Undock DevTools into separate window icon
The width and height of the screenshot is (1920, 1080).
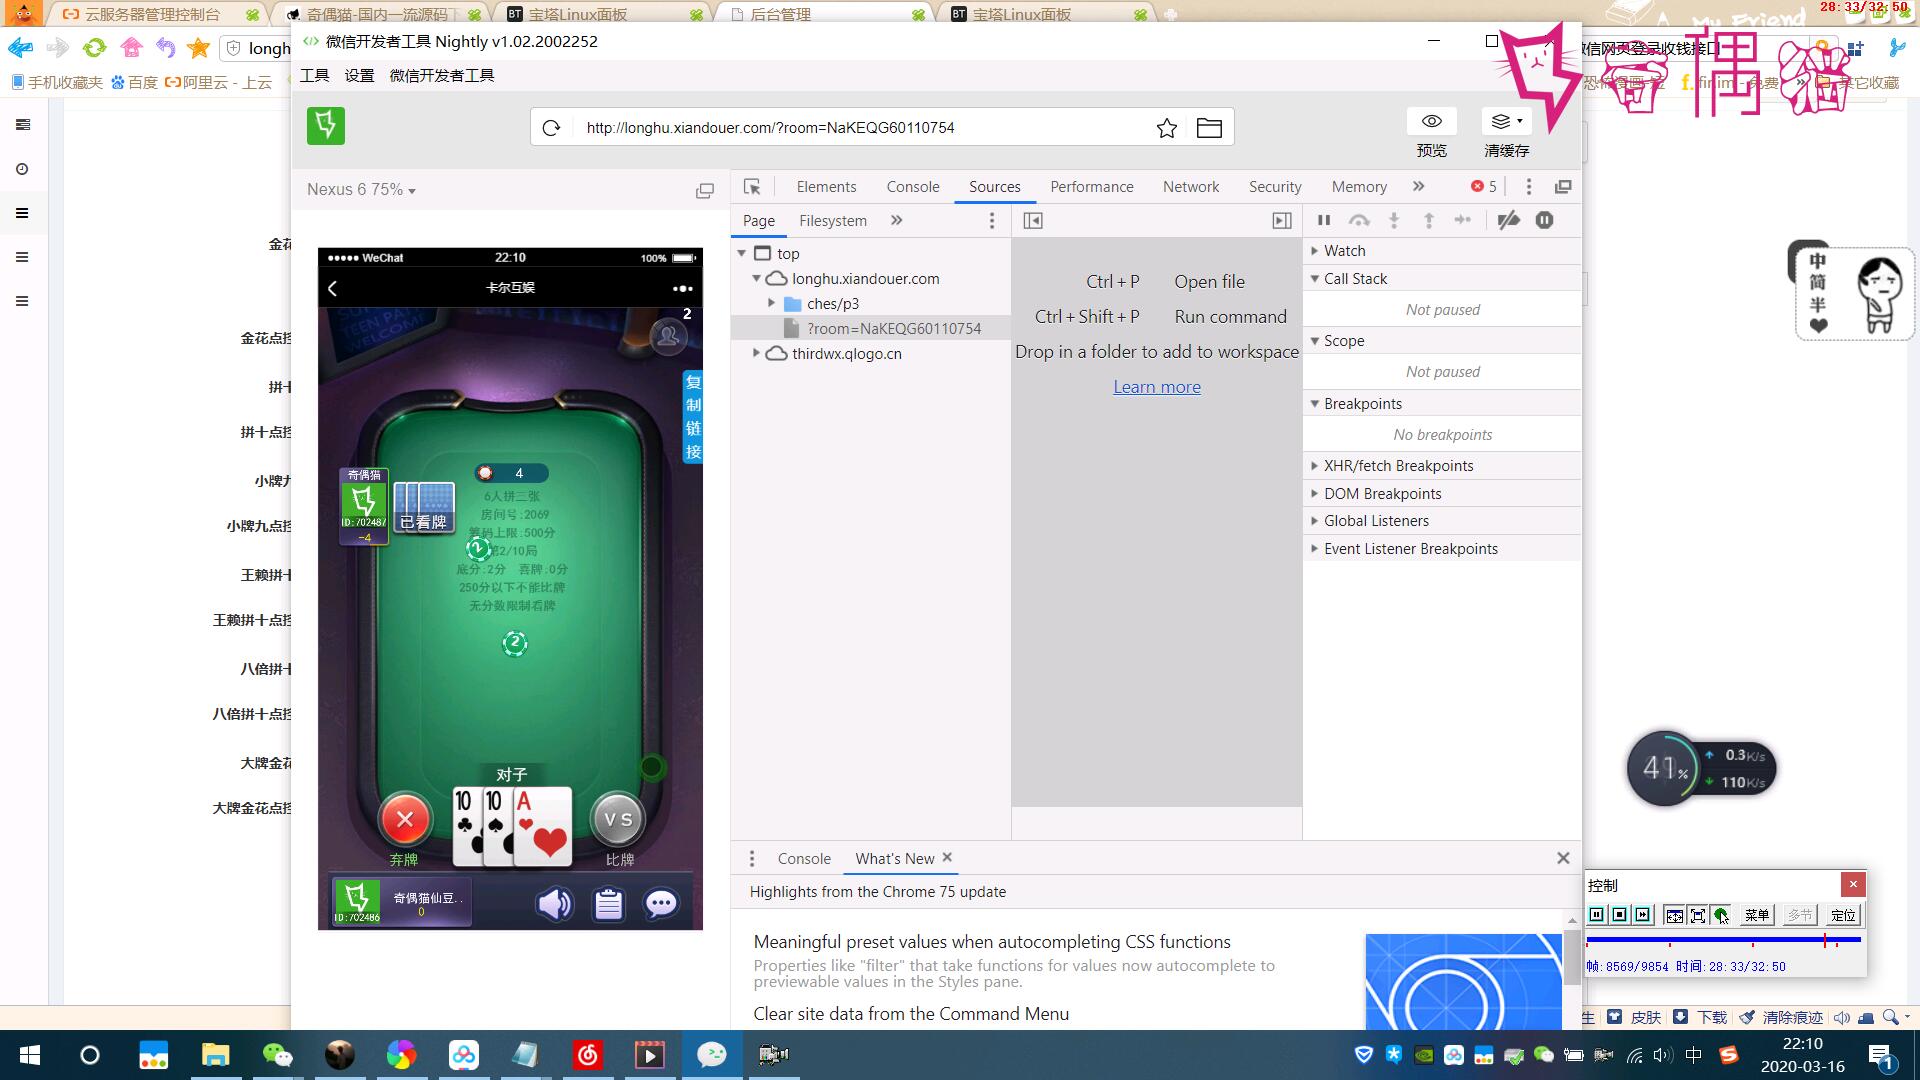point(1563,187)
